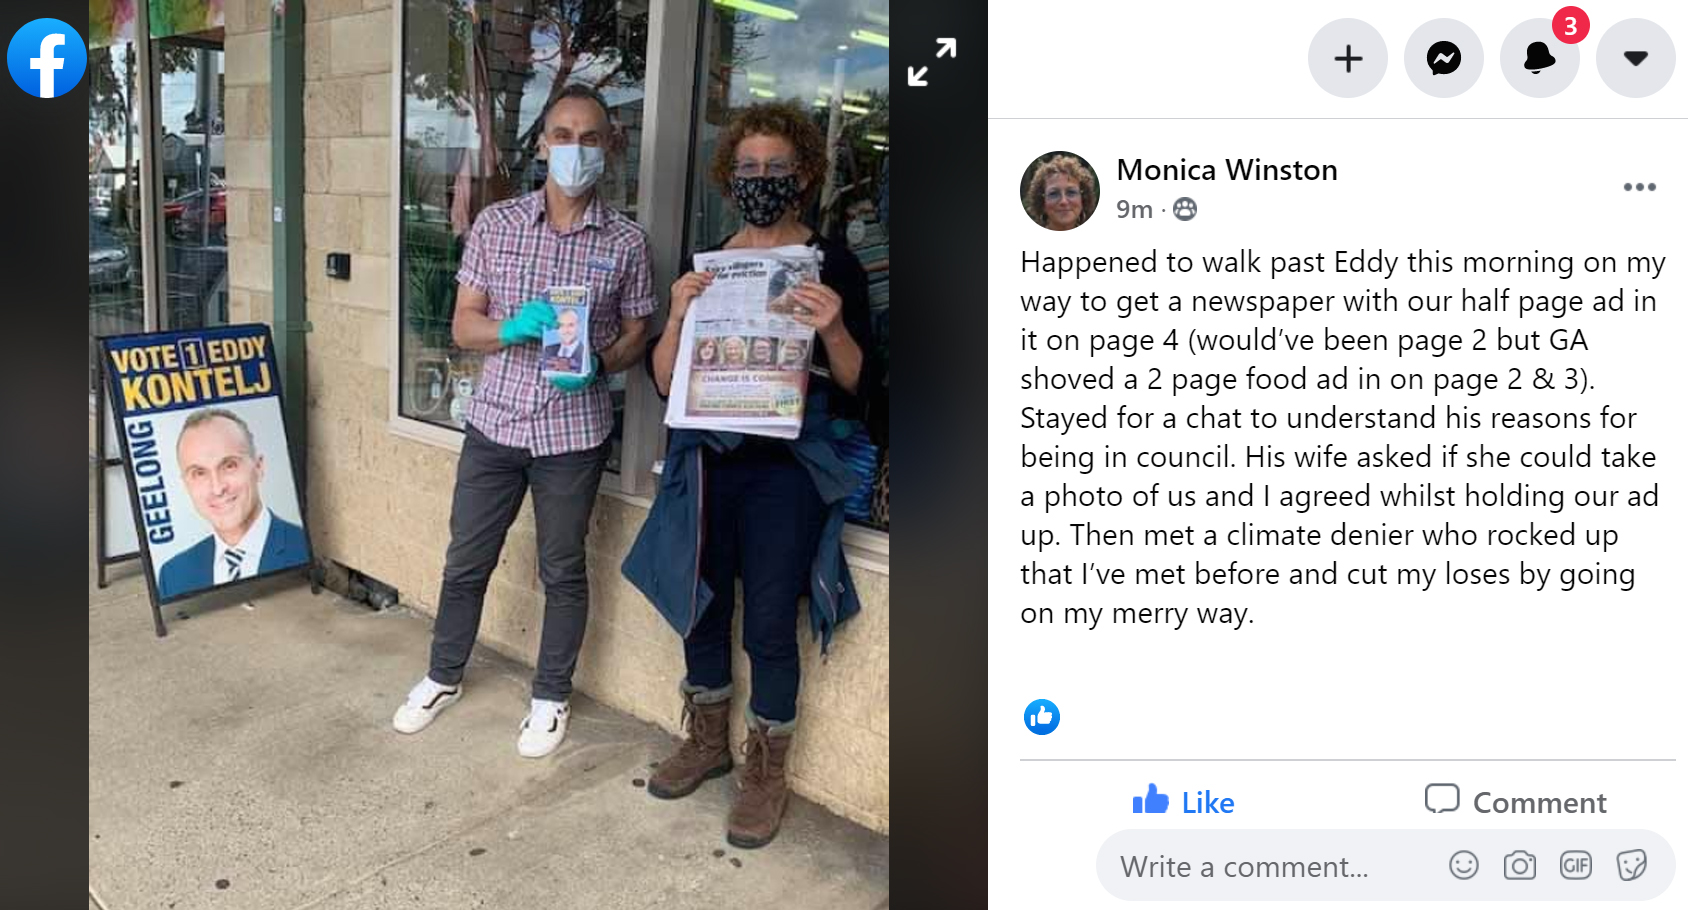Expand the Account dropdown arrow

(1636, 58)
